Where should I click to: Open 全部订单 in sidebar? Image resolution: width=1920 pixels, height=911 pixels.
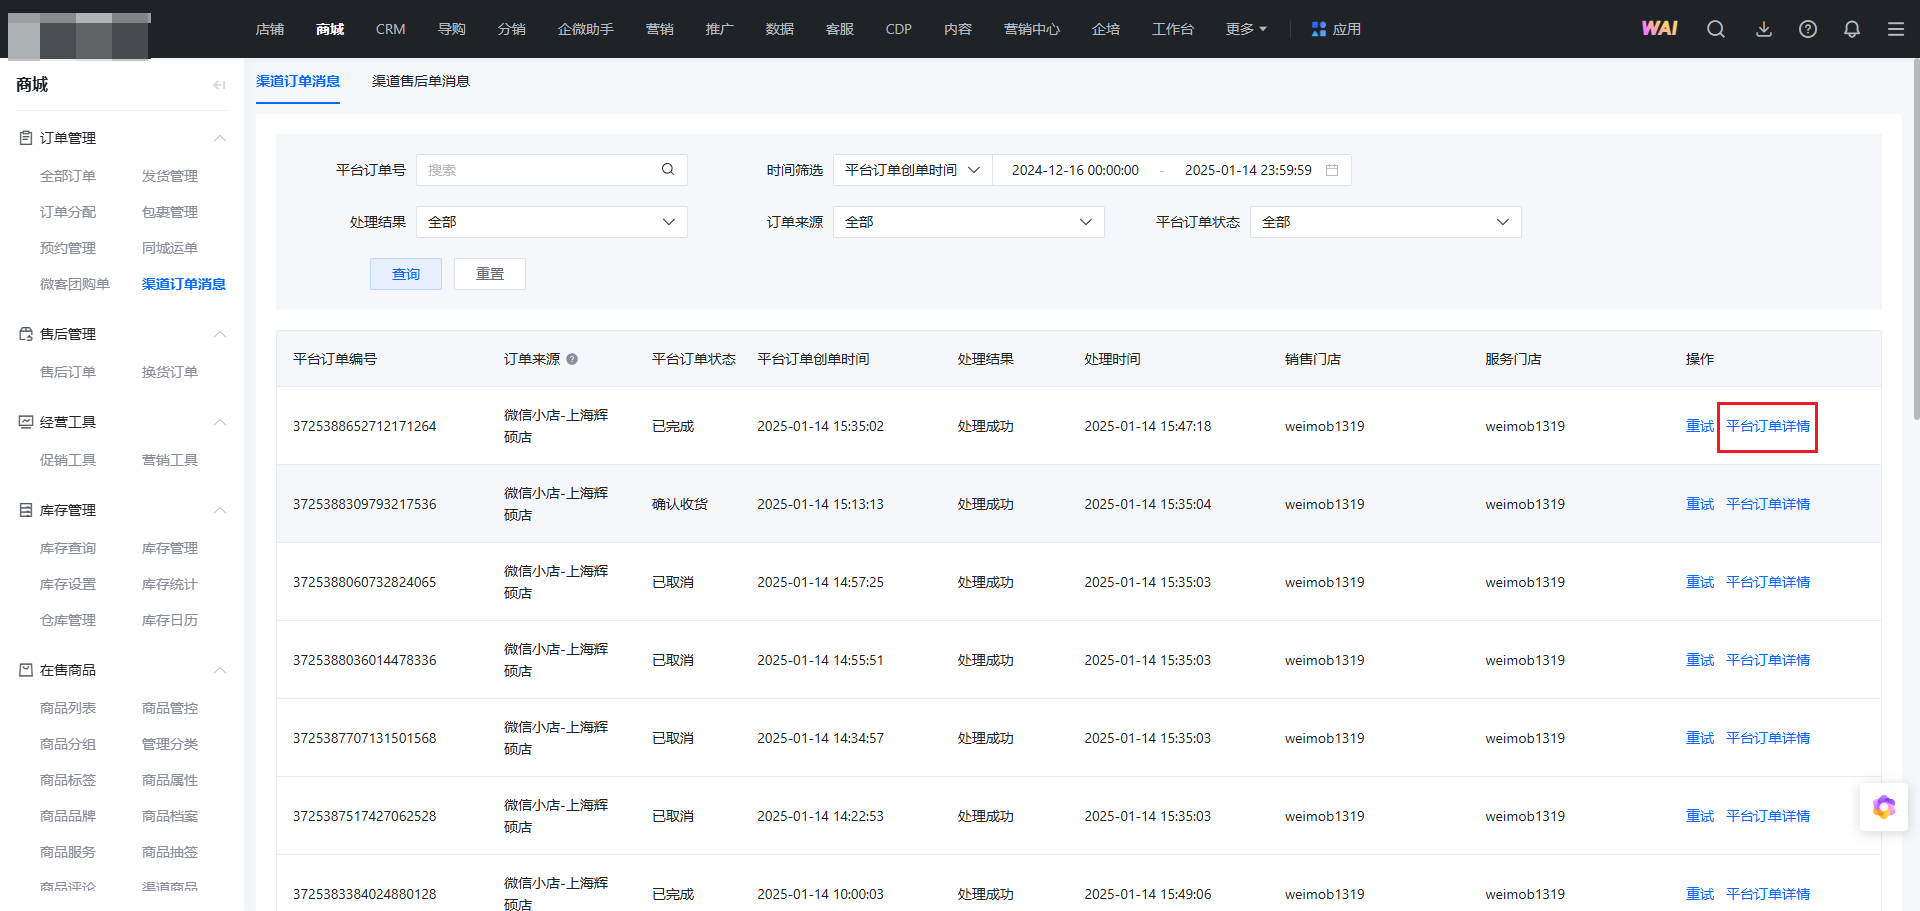(x=68, y=176)
